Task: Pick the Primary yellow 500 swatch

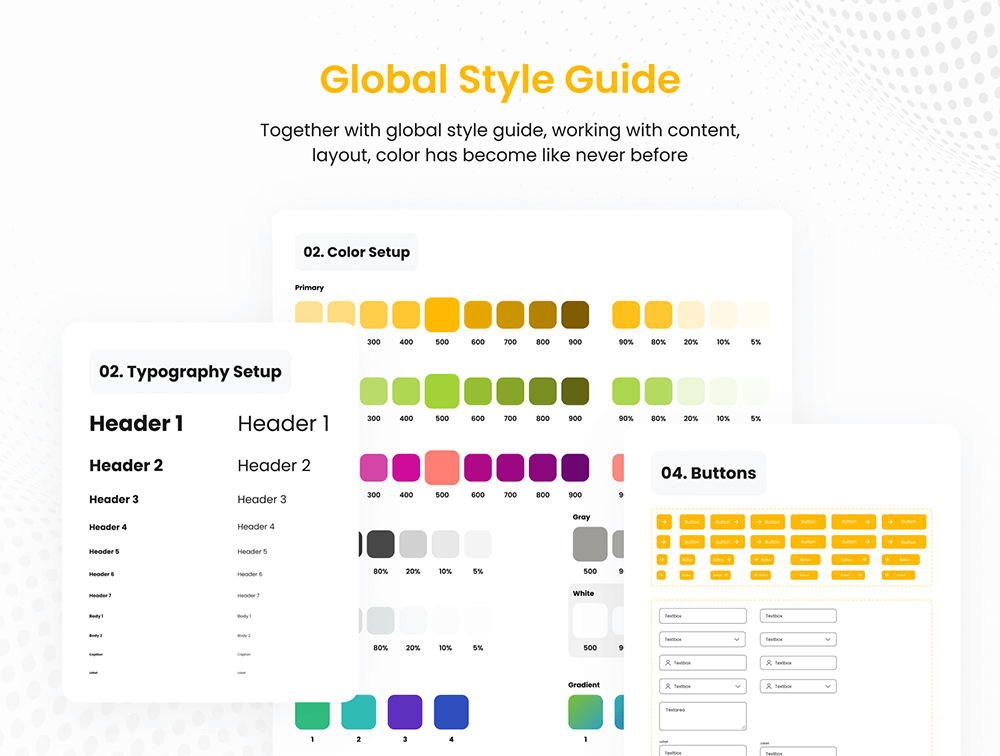Action: pos(441,315)
